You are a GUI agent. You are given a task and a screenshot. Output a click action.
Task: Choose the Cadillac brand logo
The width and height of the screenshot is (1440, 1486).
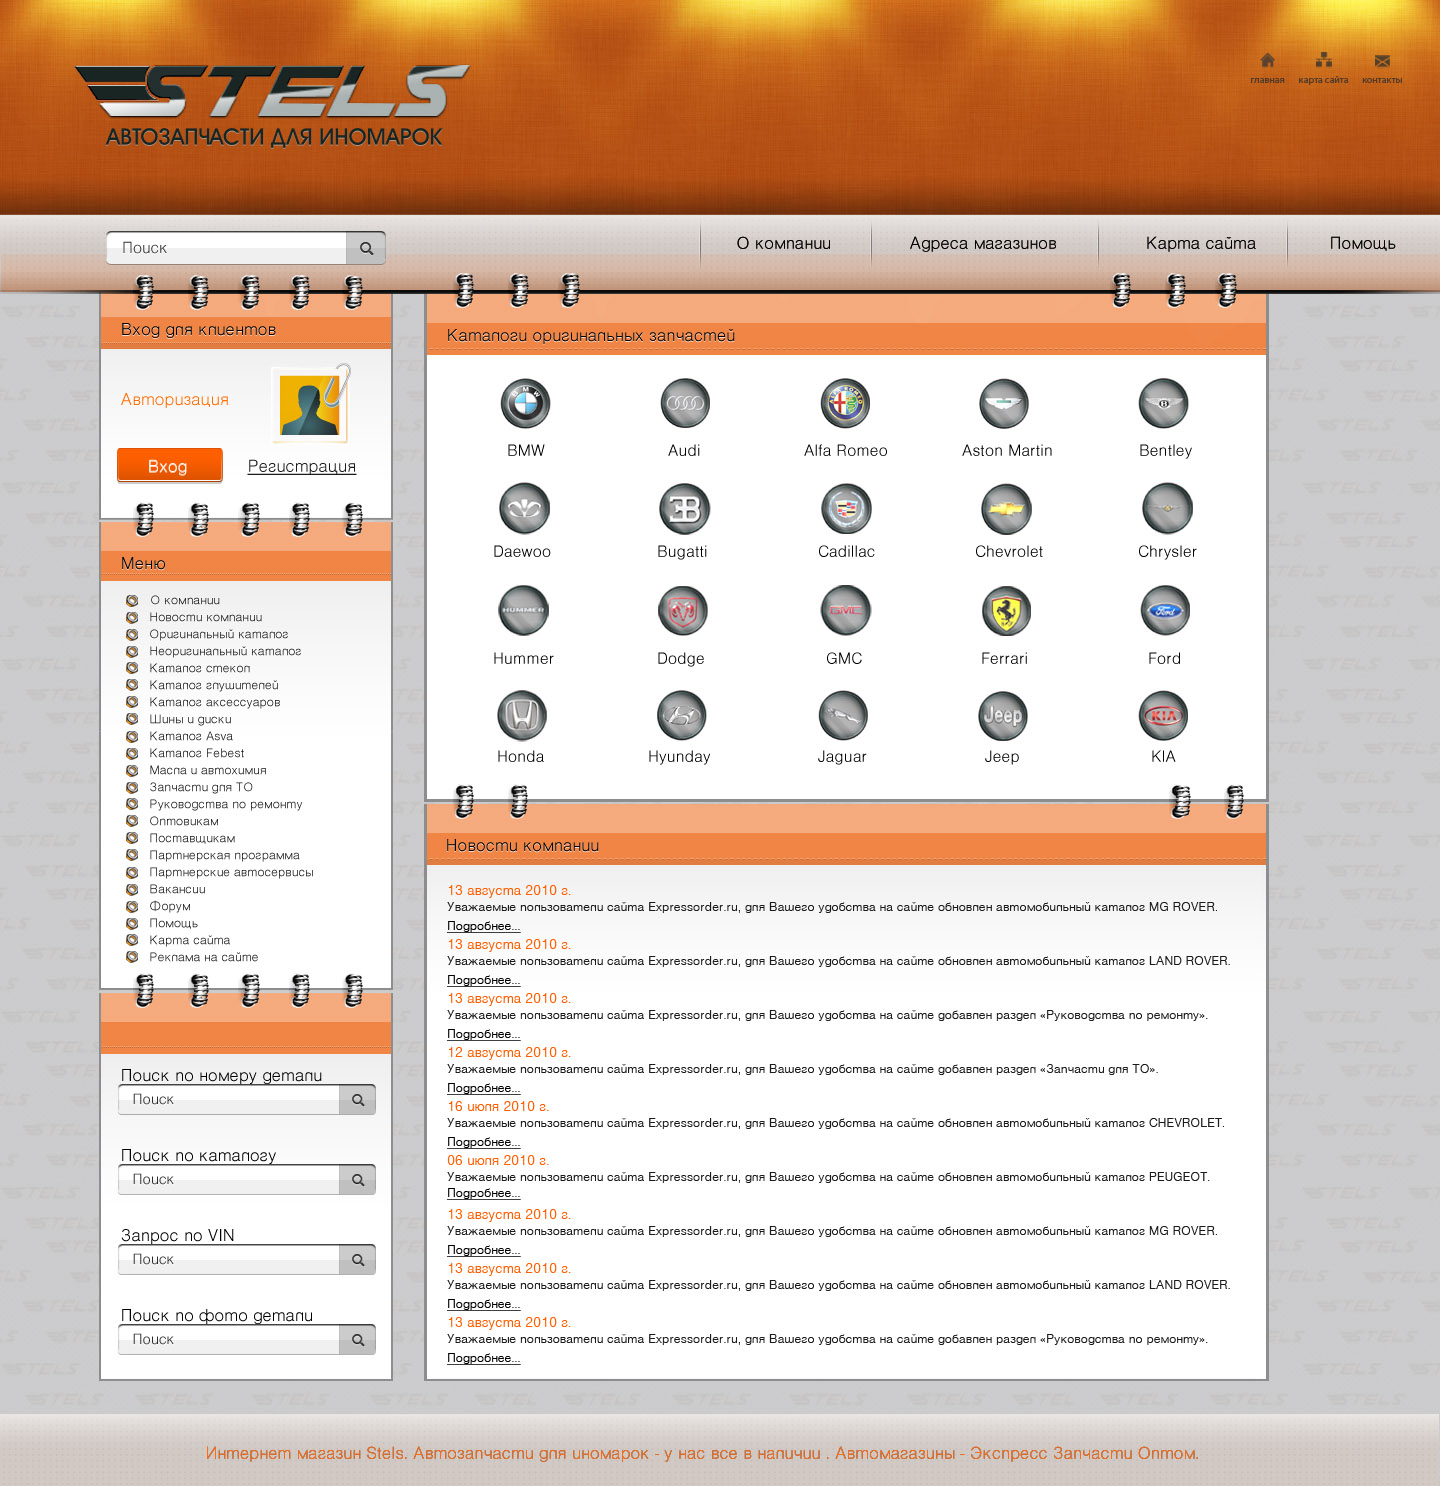coord(847,509)
